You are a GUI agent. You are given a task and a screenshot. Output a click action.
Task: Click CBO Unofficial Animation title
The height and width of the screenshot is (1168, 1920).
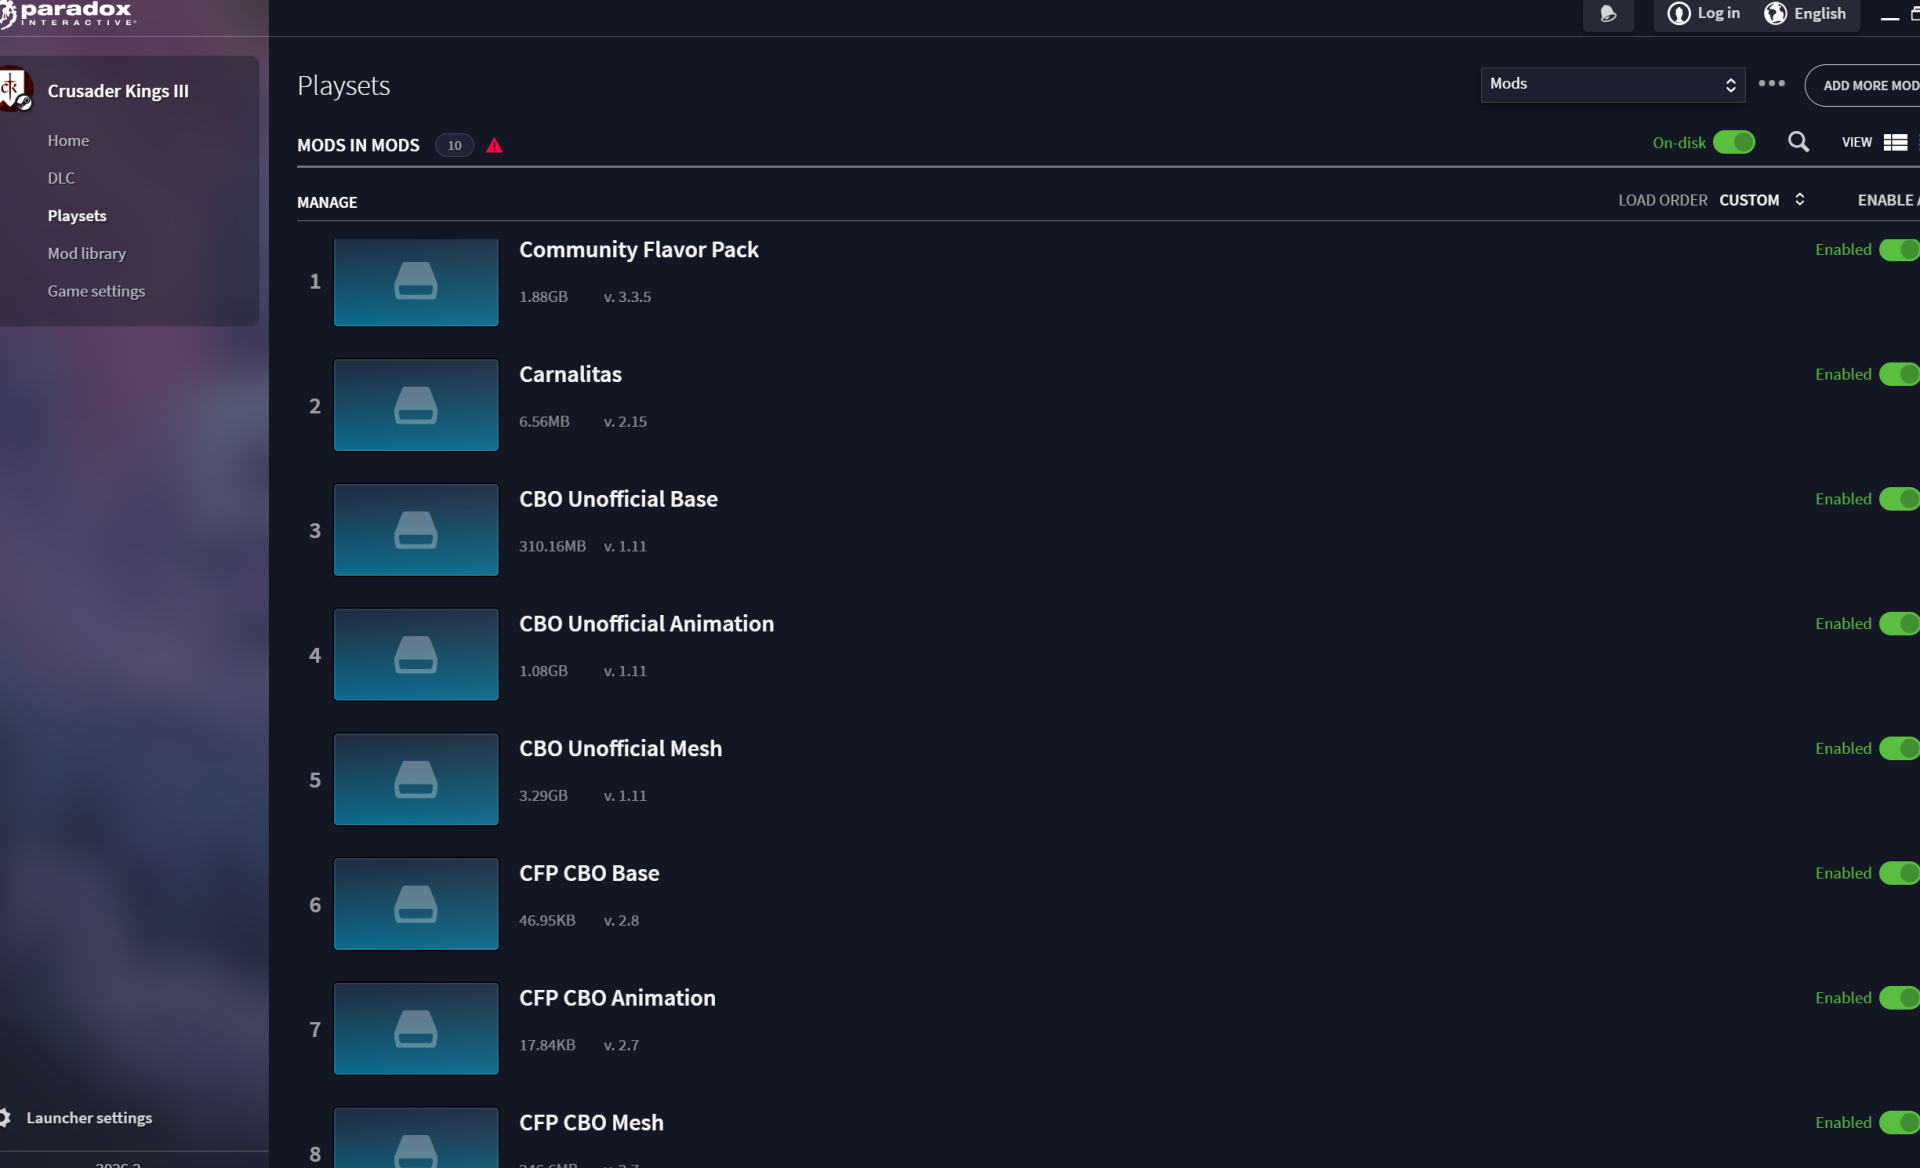(646, 623)
